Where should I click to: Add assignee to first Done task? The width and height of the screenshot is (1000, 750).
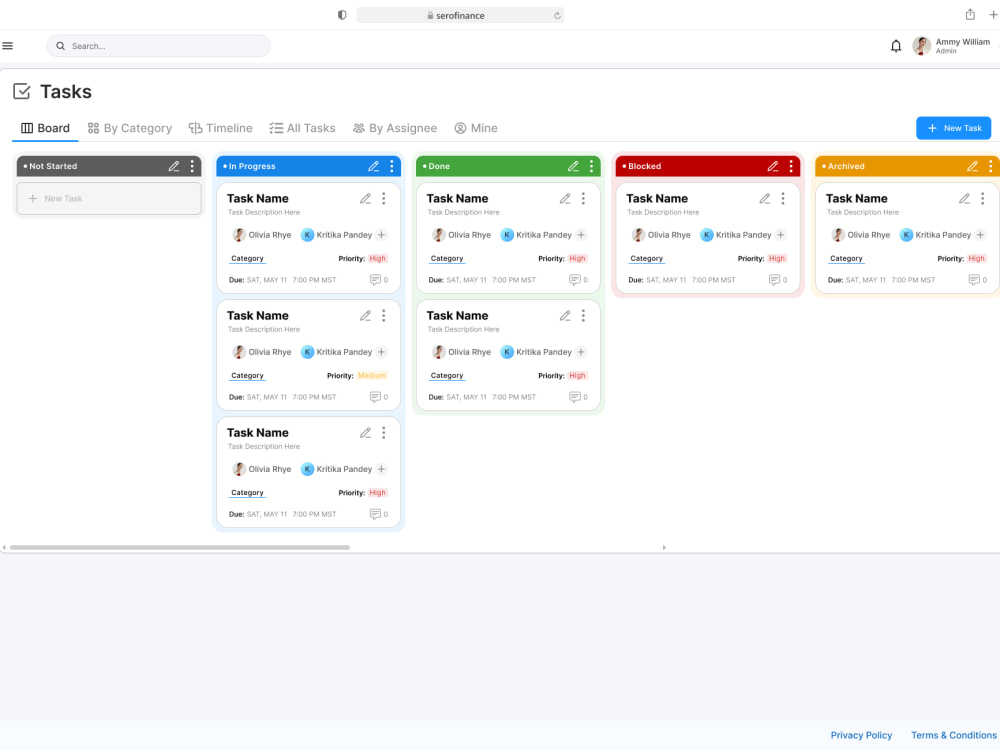(x=581, y=235)
